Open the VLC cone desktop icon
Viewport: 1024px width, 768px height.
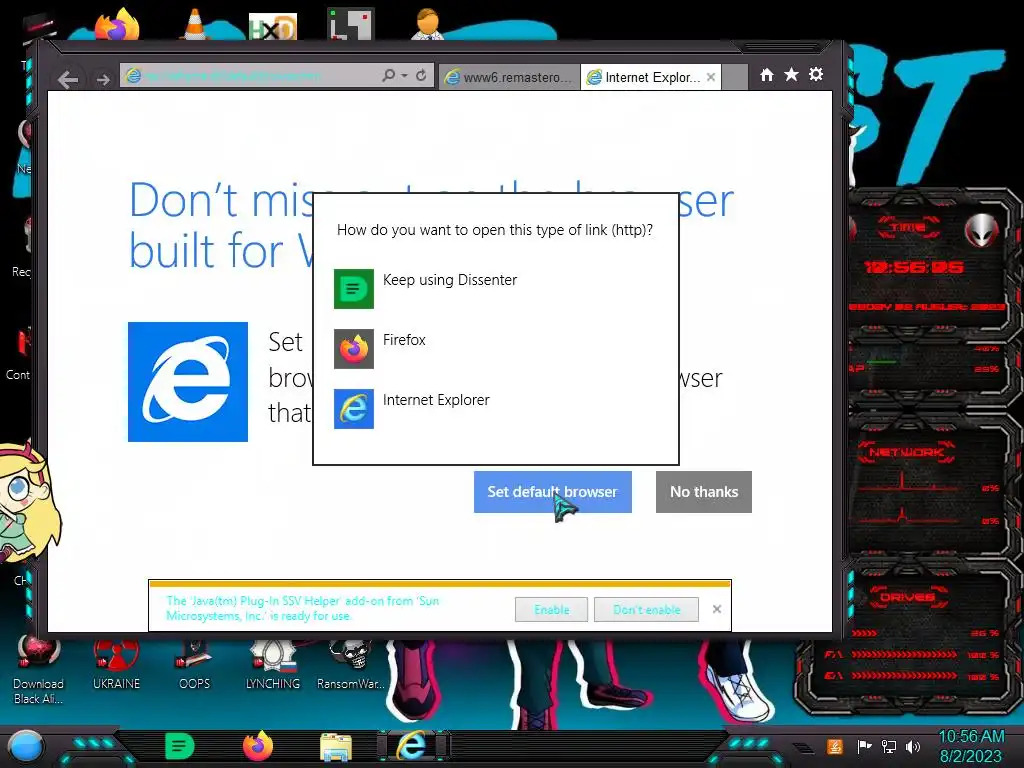(194, 25)
